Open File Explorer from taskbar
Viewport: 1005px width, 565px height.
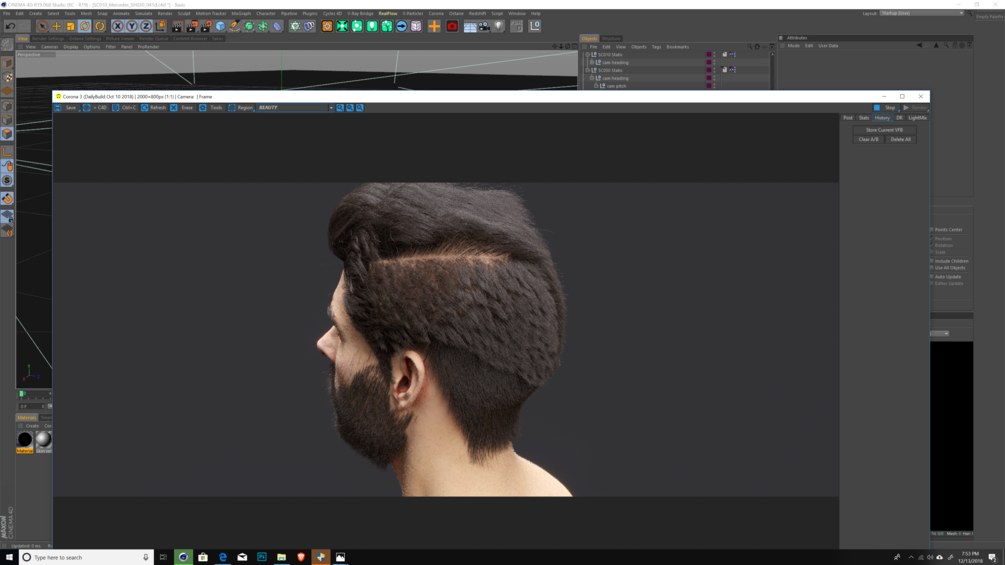tap(281, 557)
